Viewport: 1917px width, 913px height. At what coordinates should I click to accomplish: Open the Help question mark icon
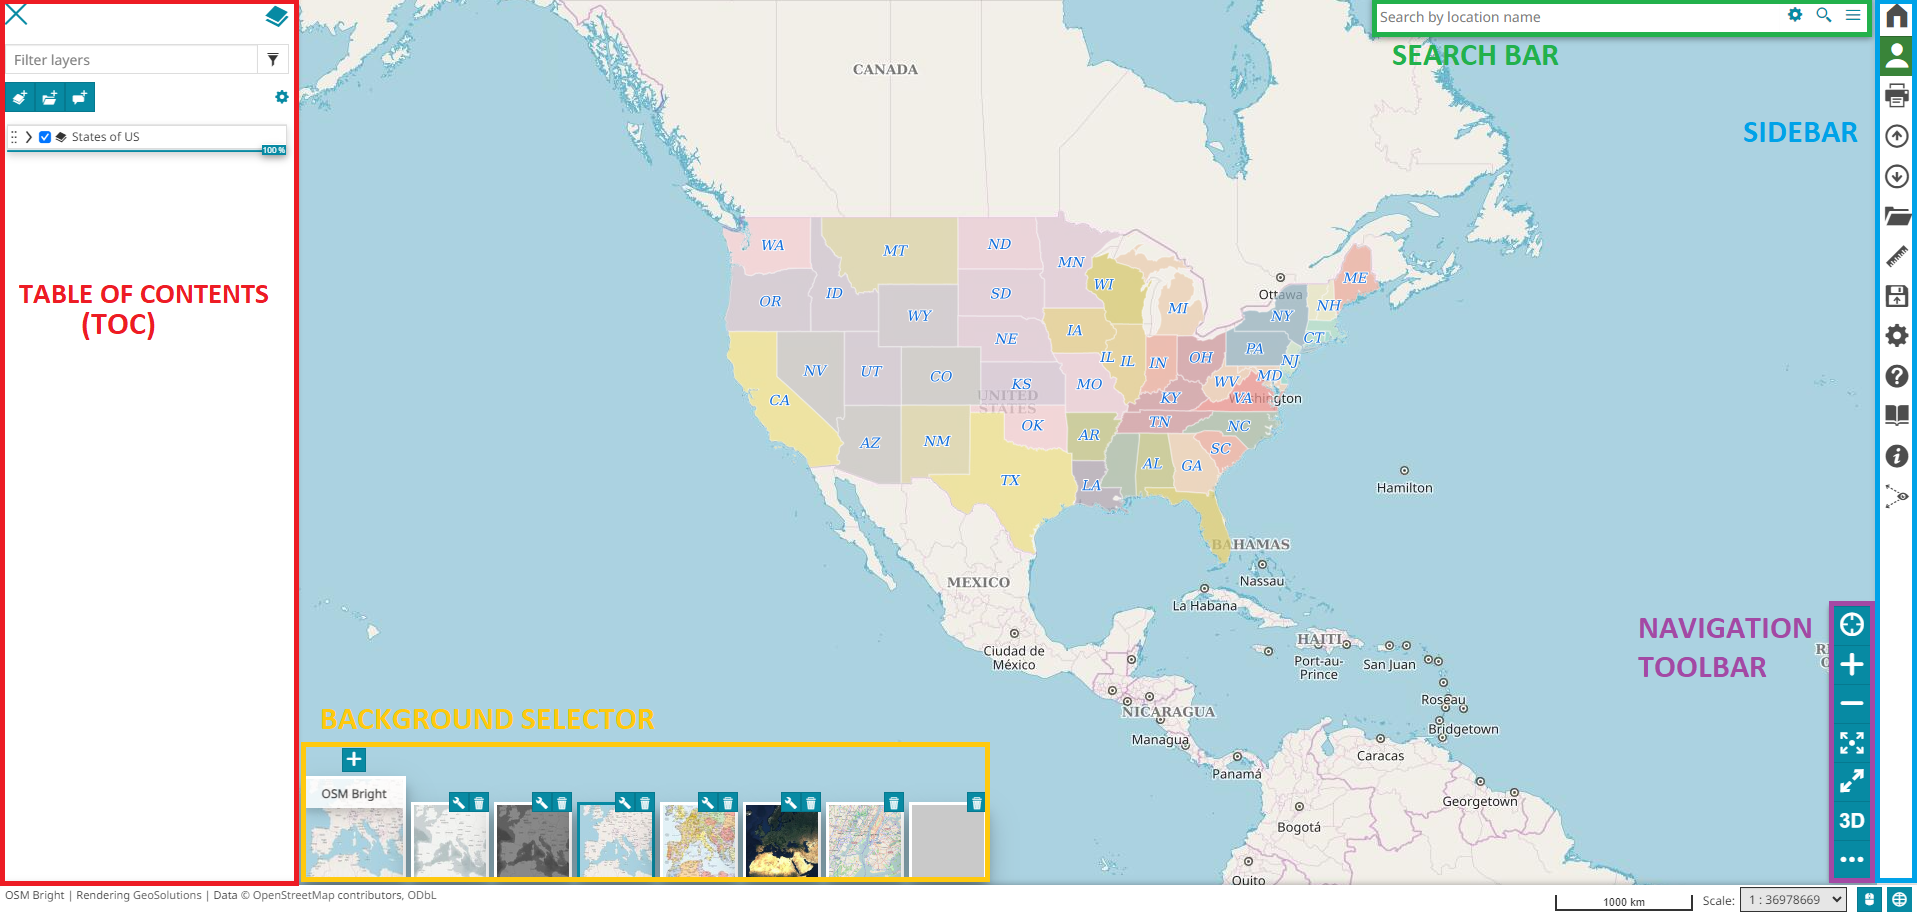1896,377
